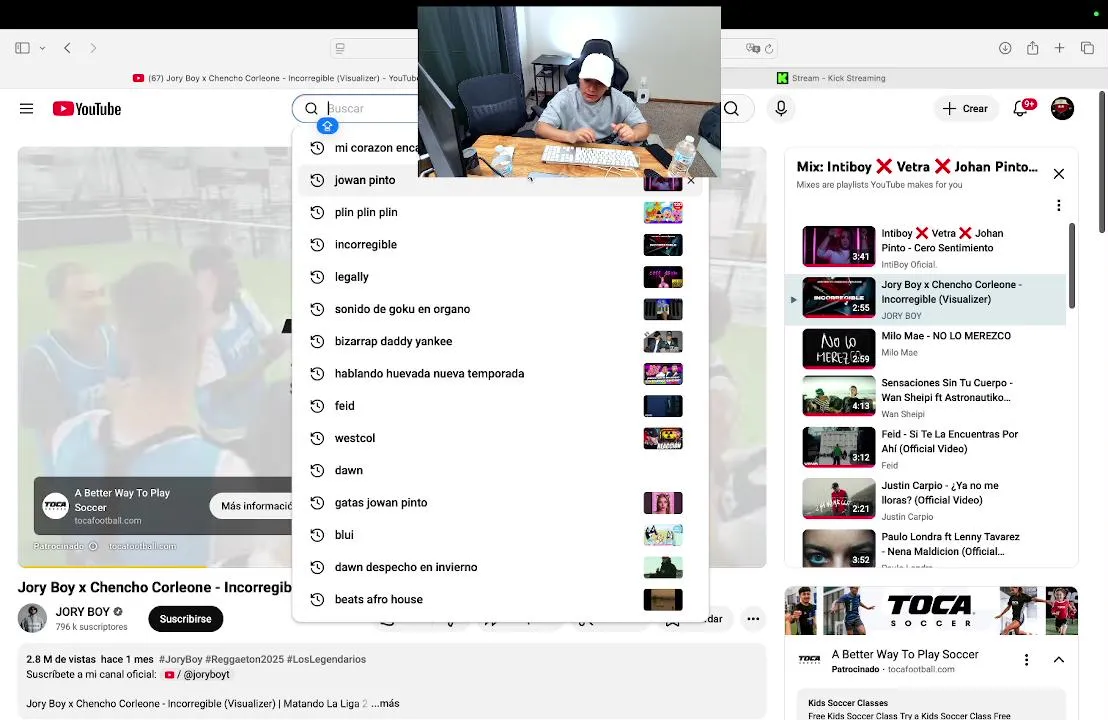Click the search magnifier button
Image resolution: width=1108 pixels, height=720 pixels.
coord(732,109)
